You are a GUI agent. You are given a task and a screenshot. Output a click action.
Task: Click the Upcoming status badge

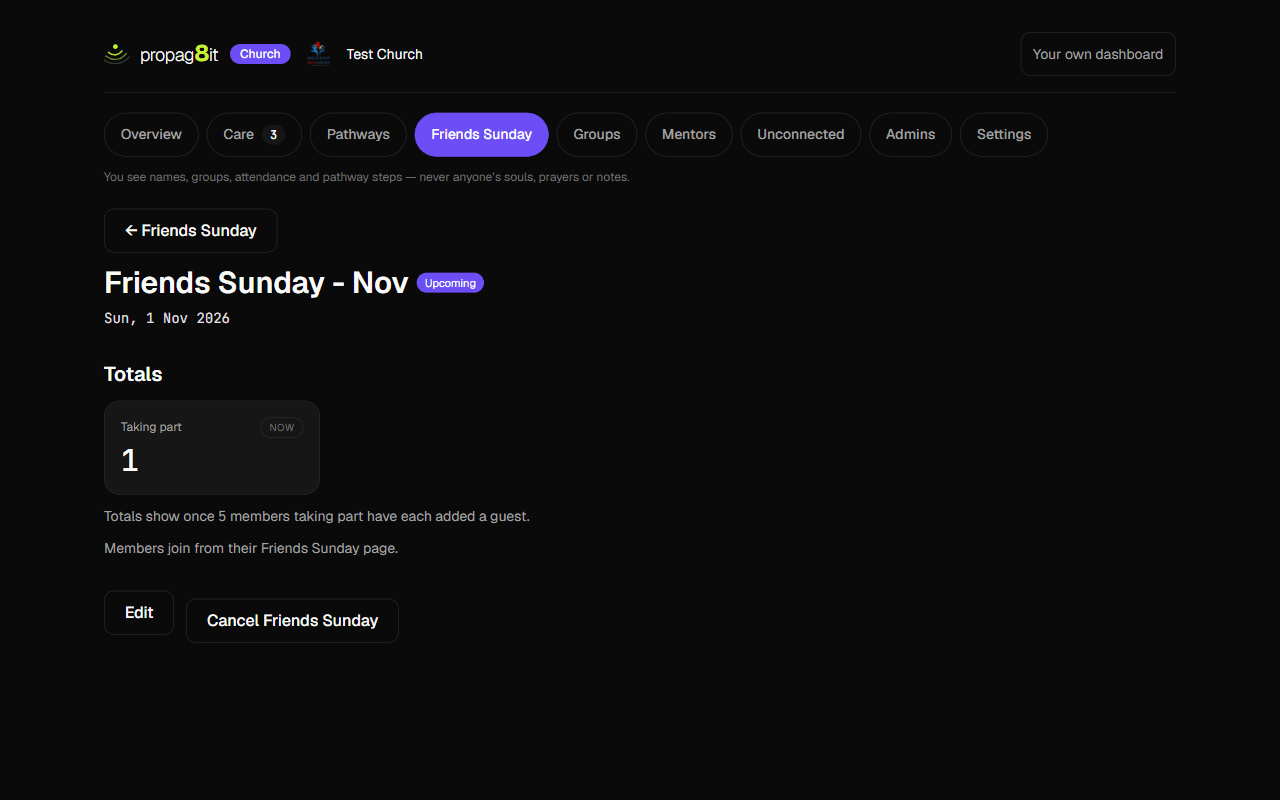[450, 283]
